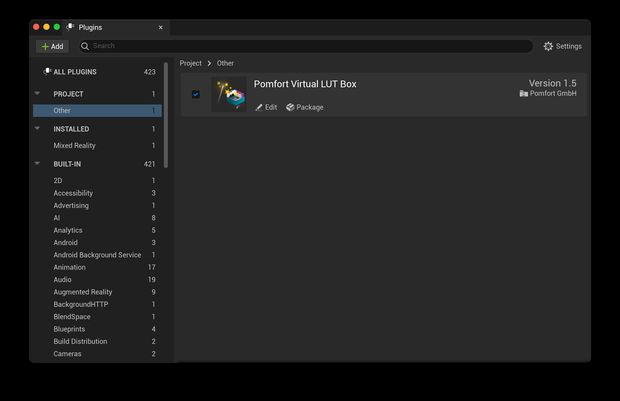The width and height of the screenshot is (620, 401).
Task: Collapse the PROJECT section arrow
Action: pyautogui.click(x=37, y=93)
